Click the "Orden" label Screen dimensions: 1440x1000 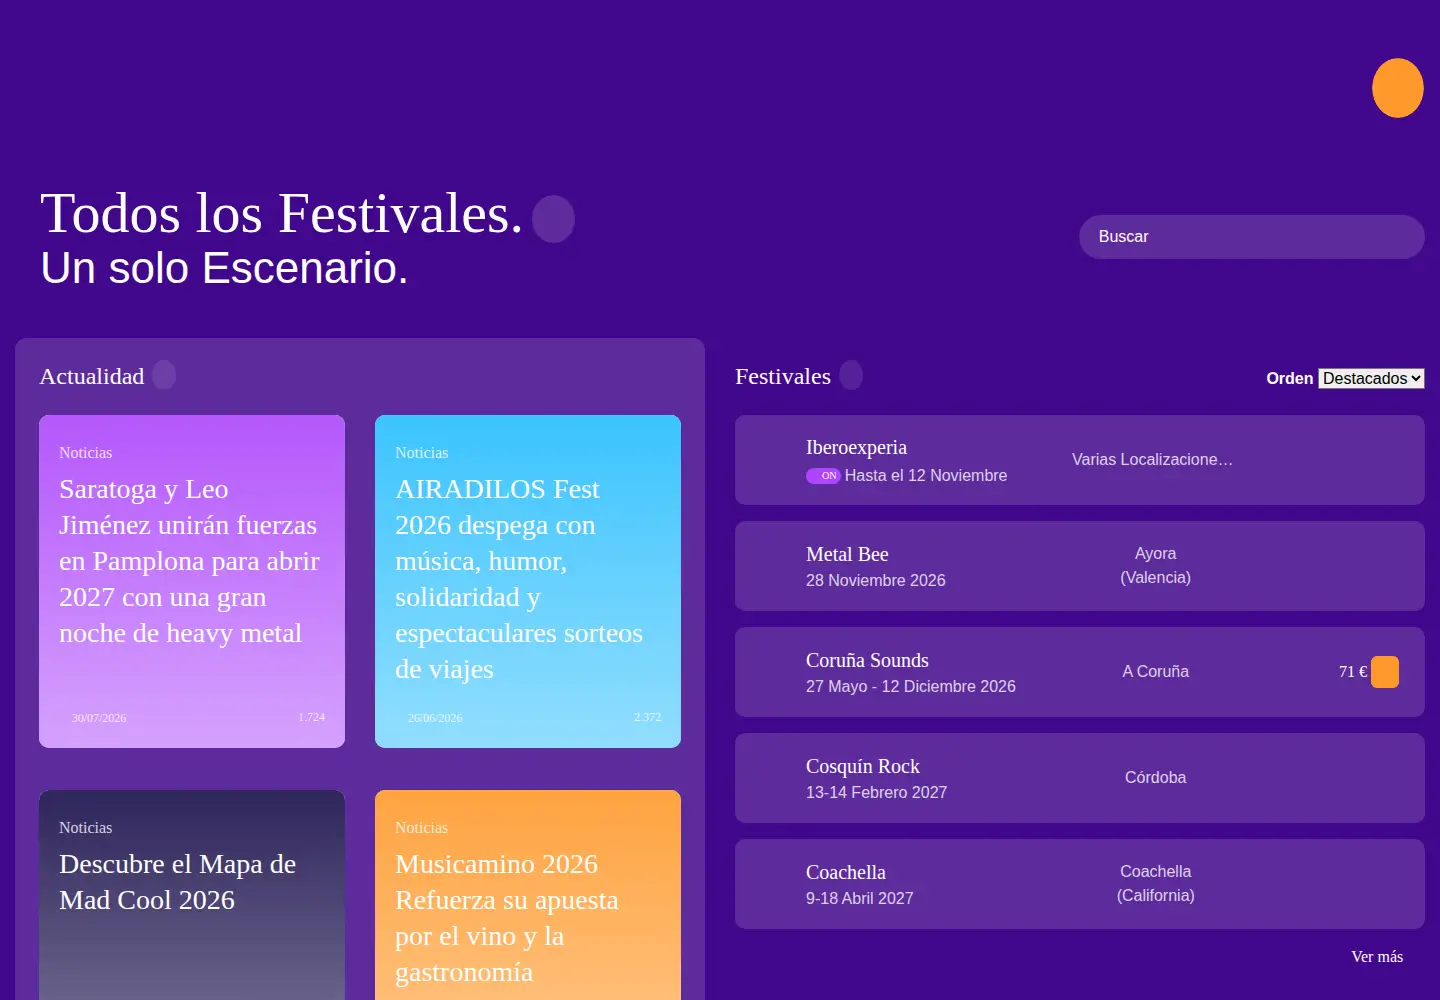[1290, 379]
